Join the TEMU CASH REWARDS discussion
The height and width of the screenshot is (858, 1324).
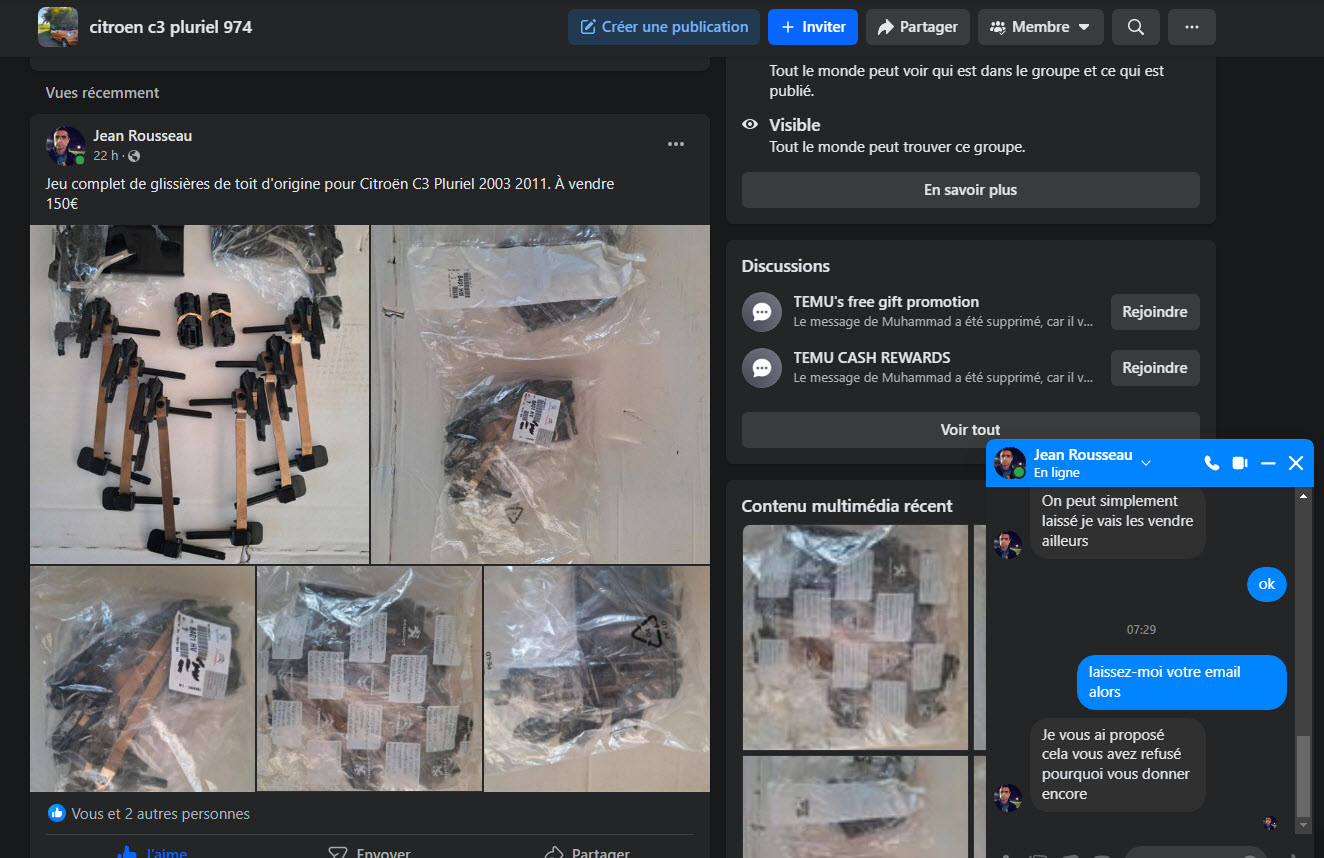(x=1154, y=368)
